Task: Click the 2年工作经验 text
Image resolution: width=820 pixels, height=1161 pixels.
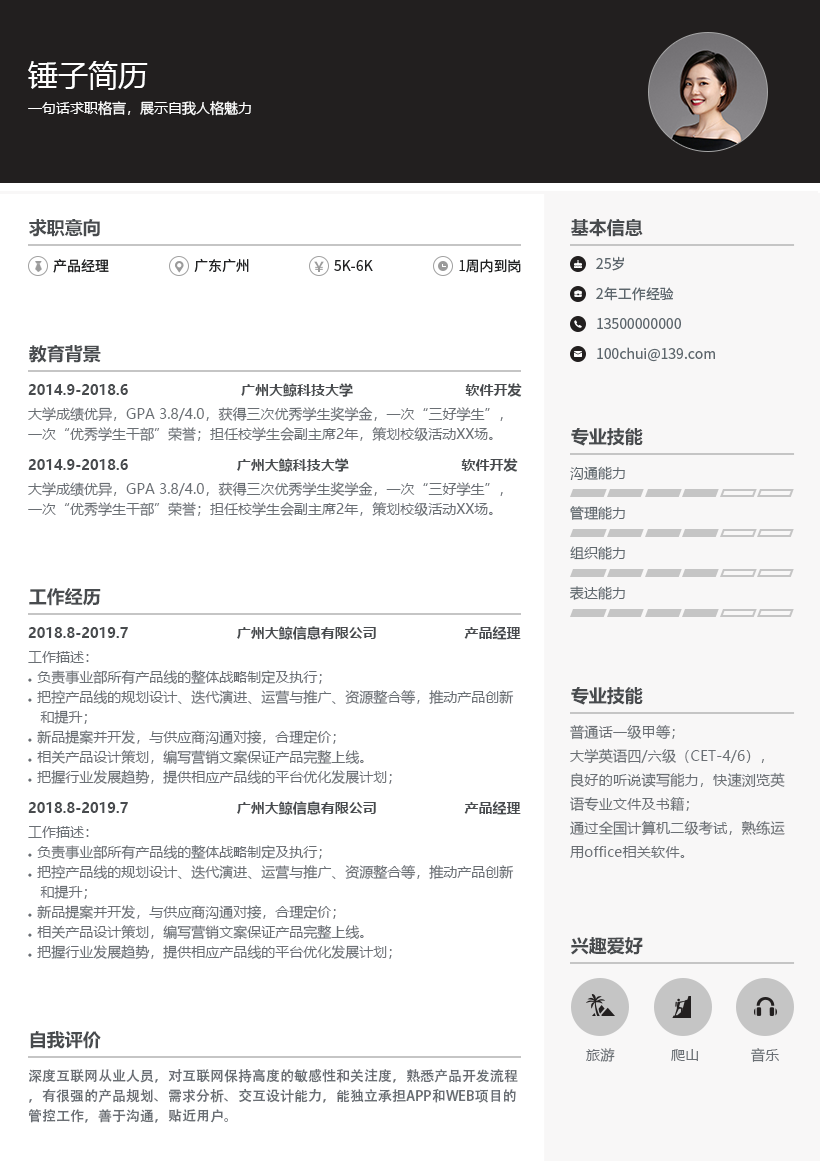Action: tap(634, 294)
